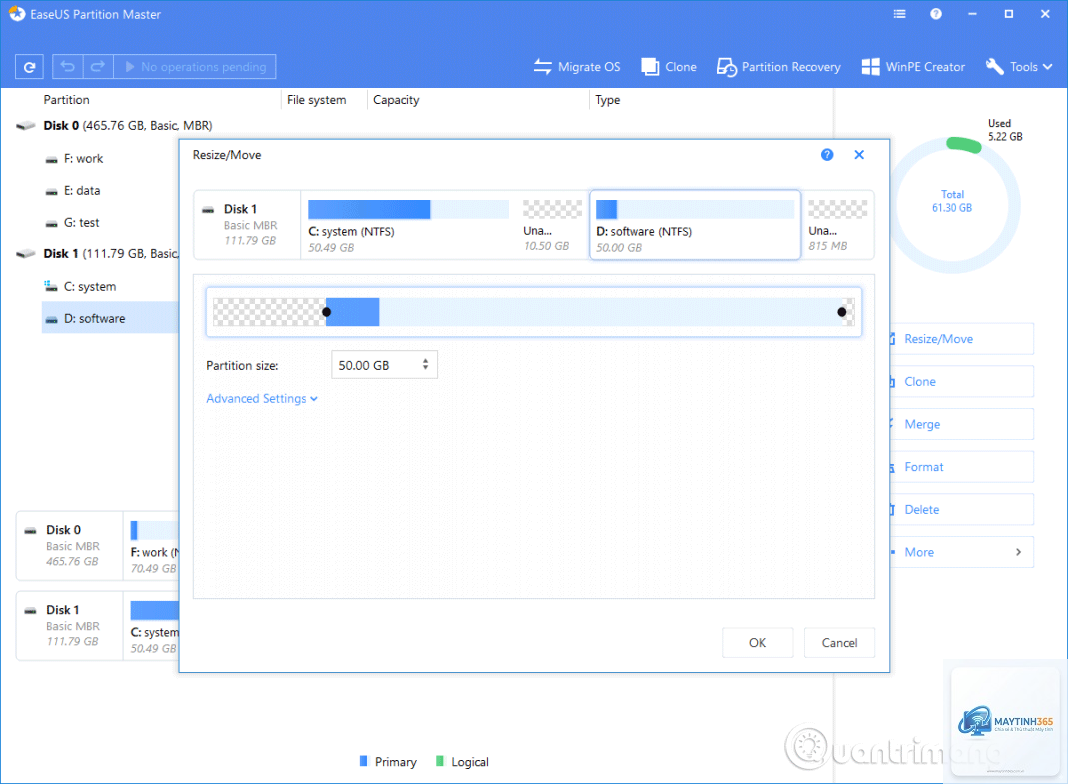Click the help icon in title bar

936,14
